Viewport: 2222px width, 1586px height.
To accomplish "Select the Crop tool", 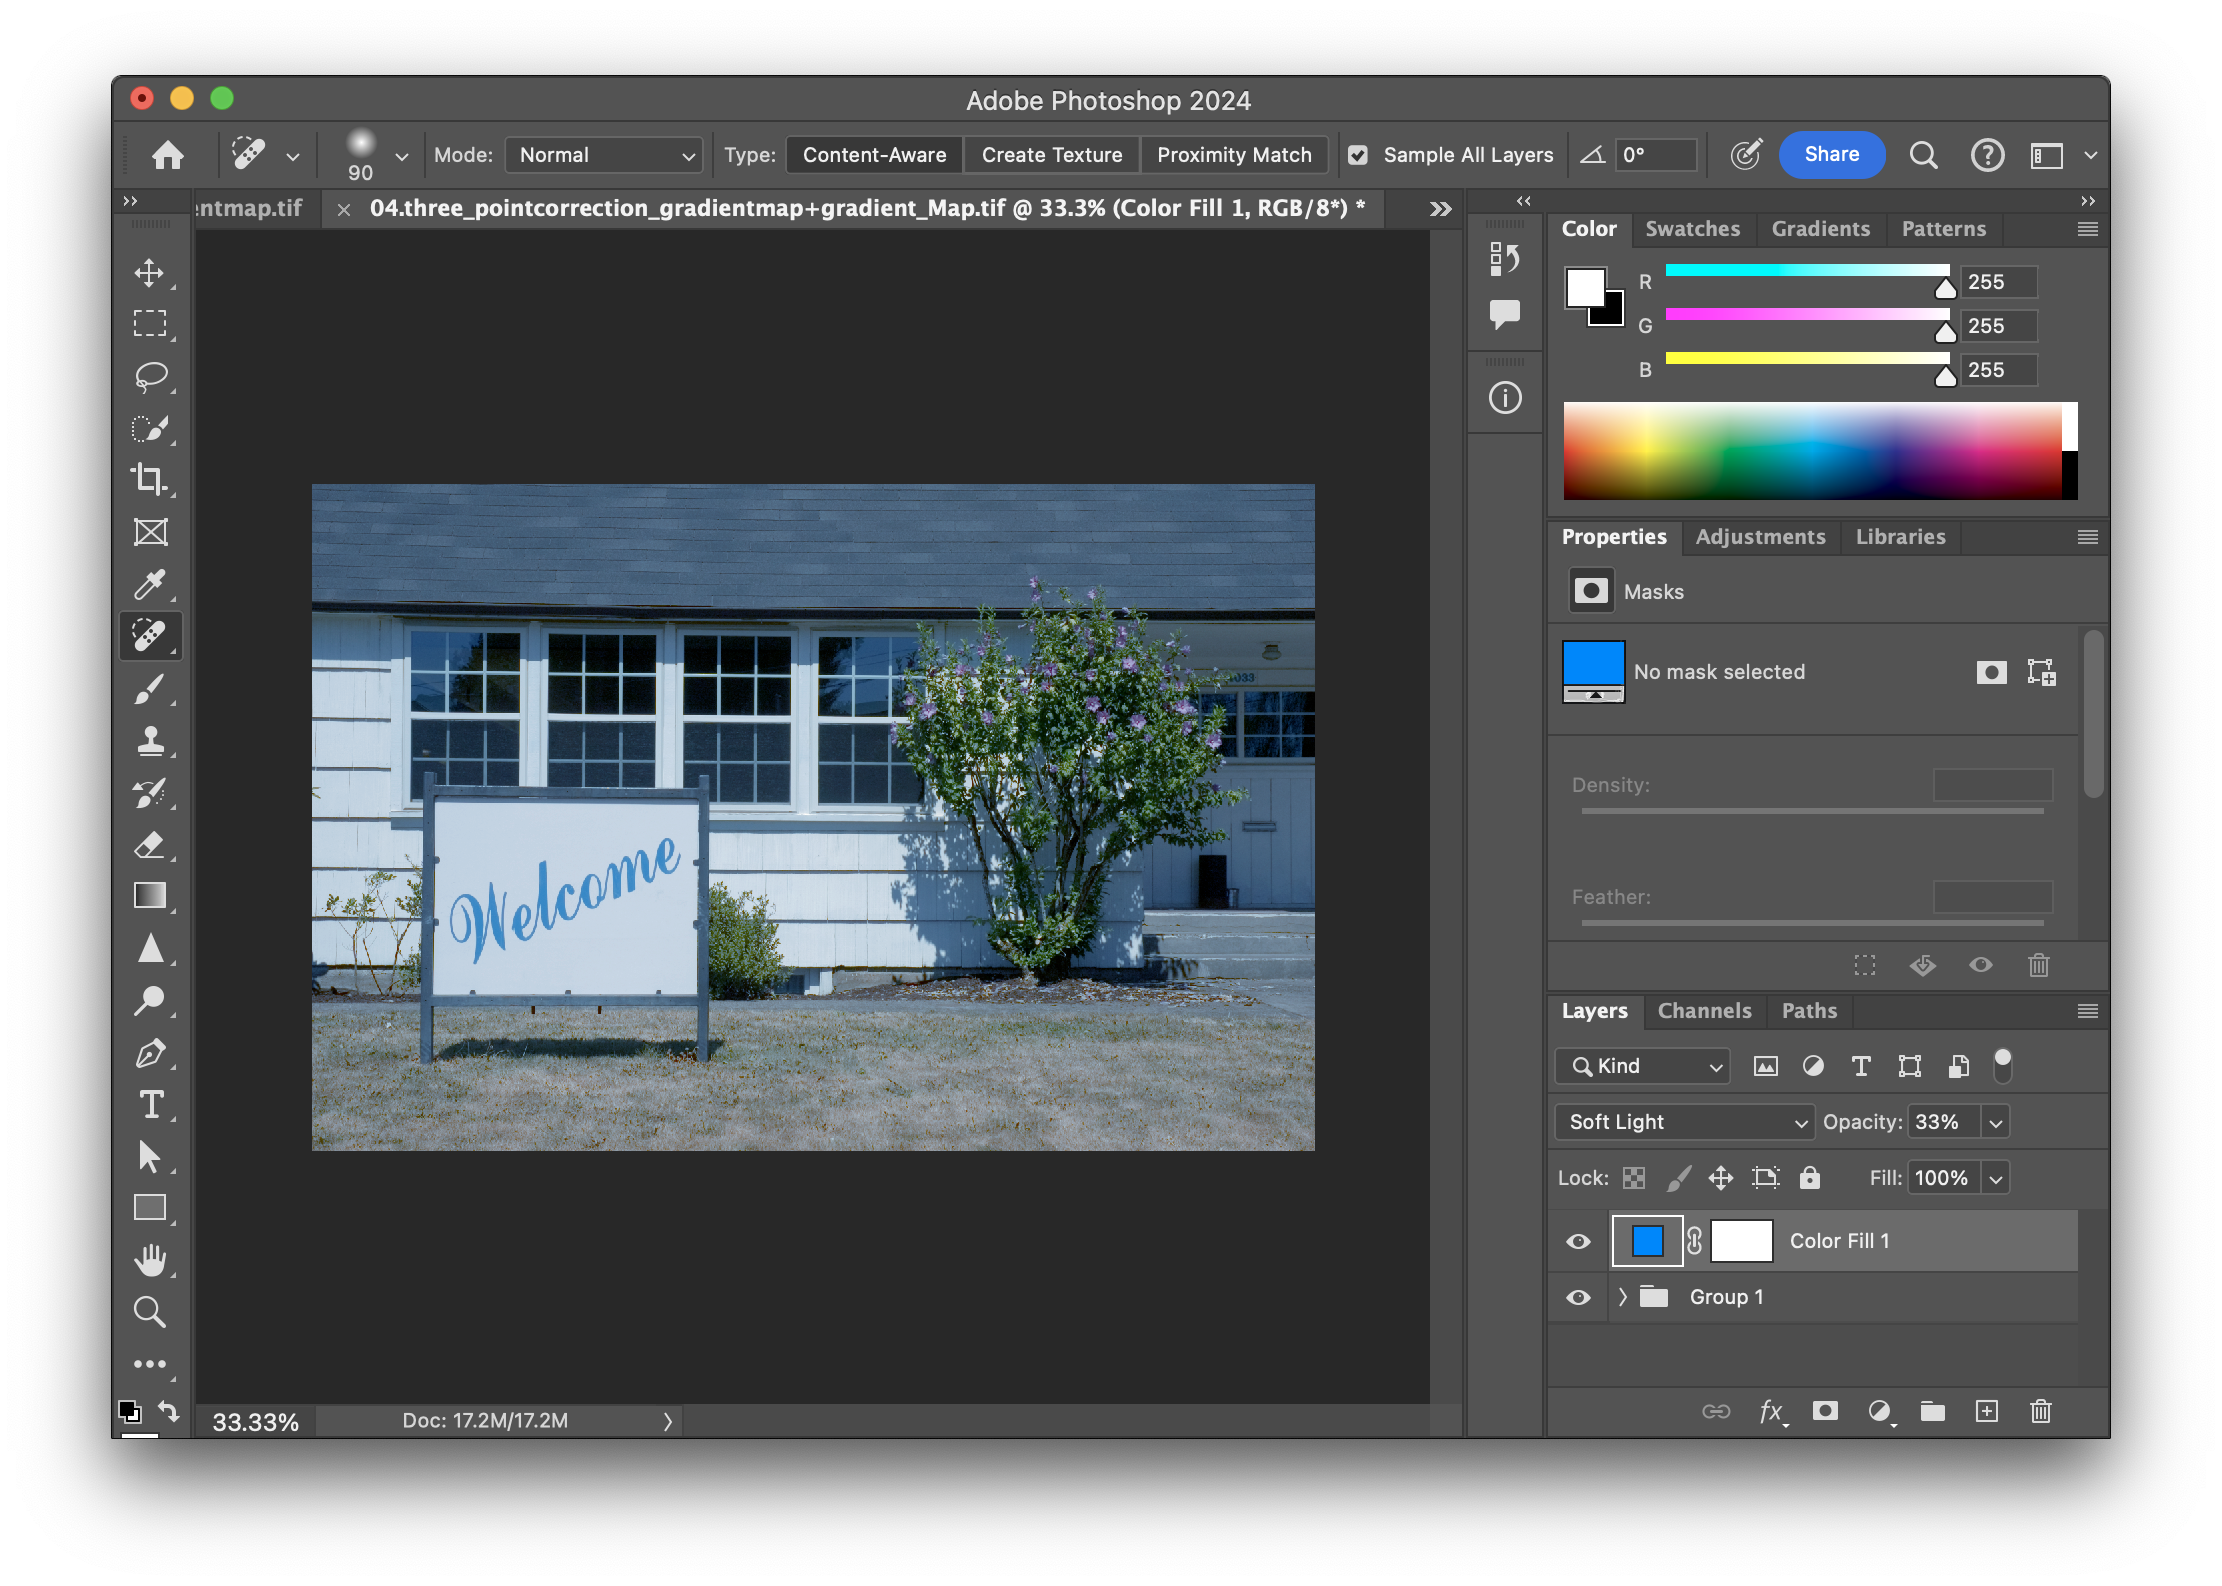I will tap(150, 480).
